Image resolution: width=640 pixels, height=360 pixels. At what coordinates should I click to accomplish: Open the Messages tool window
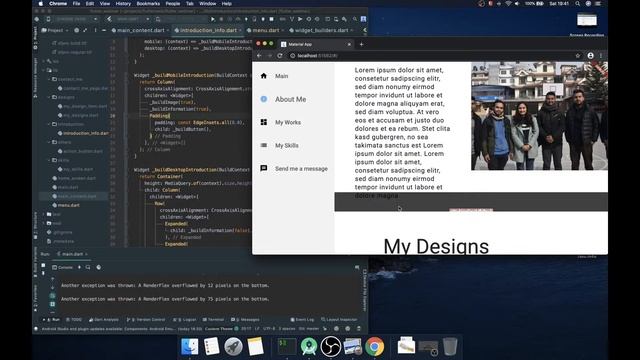point(245,320)
